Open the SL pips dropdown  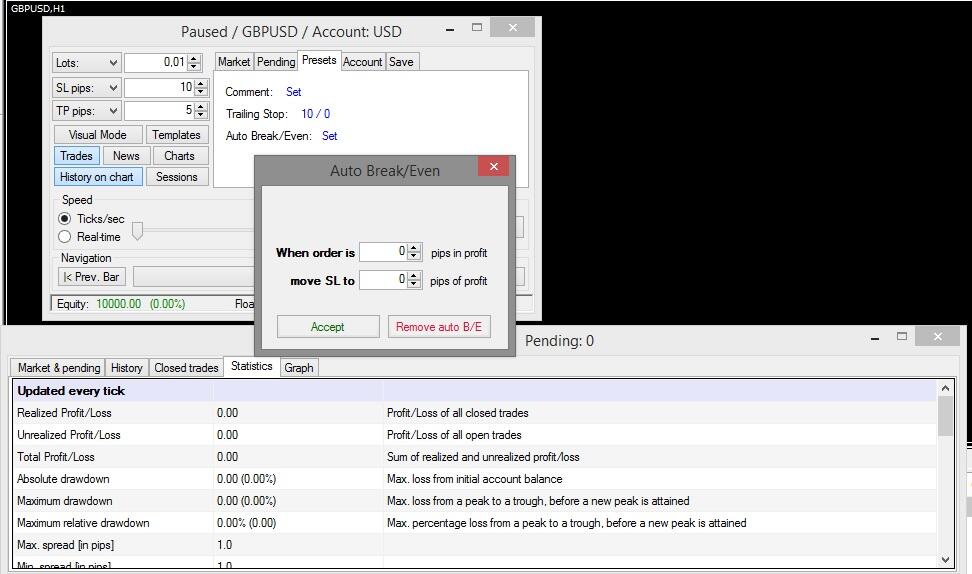tap(86, 87)
